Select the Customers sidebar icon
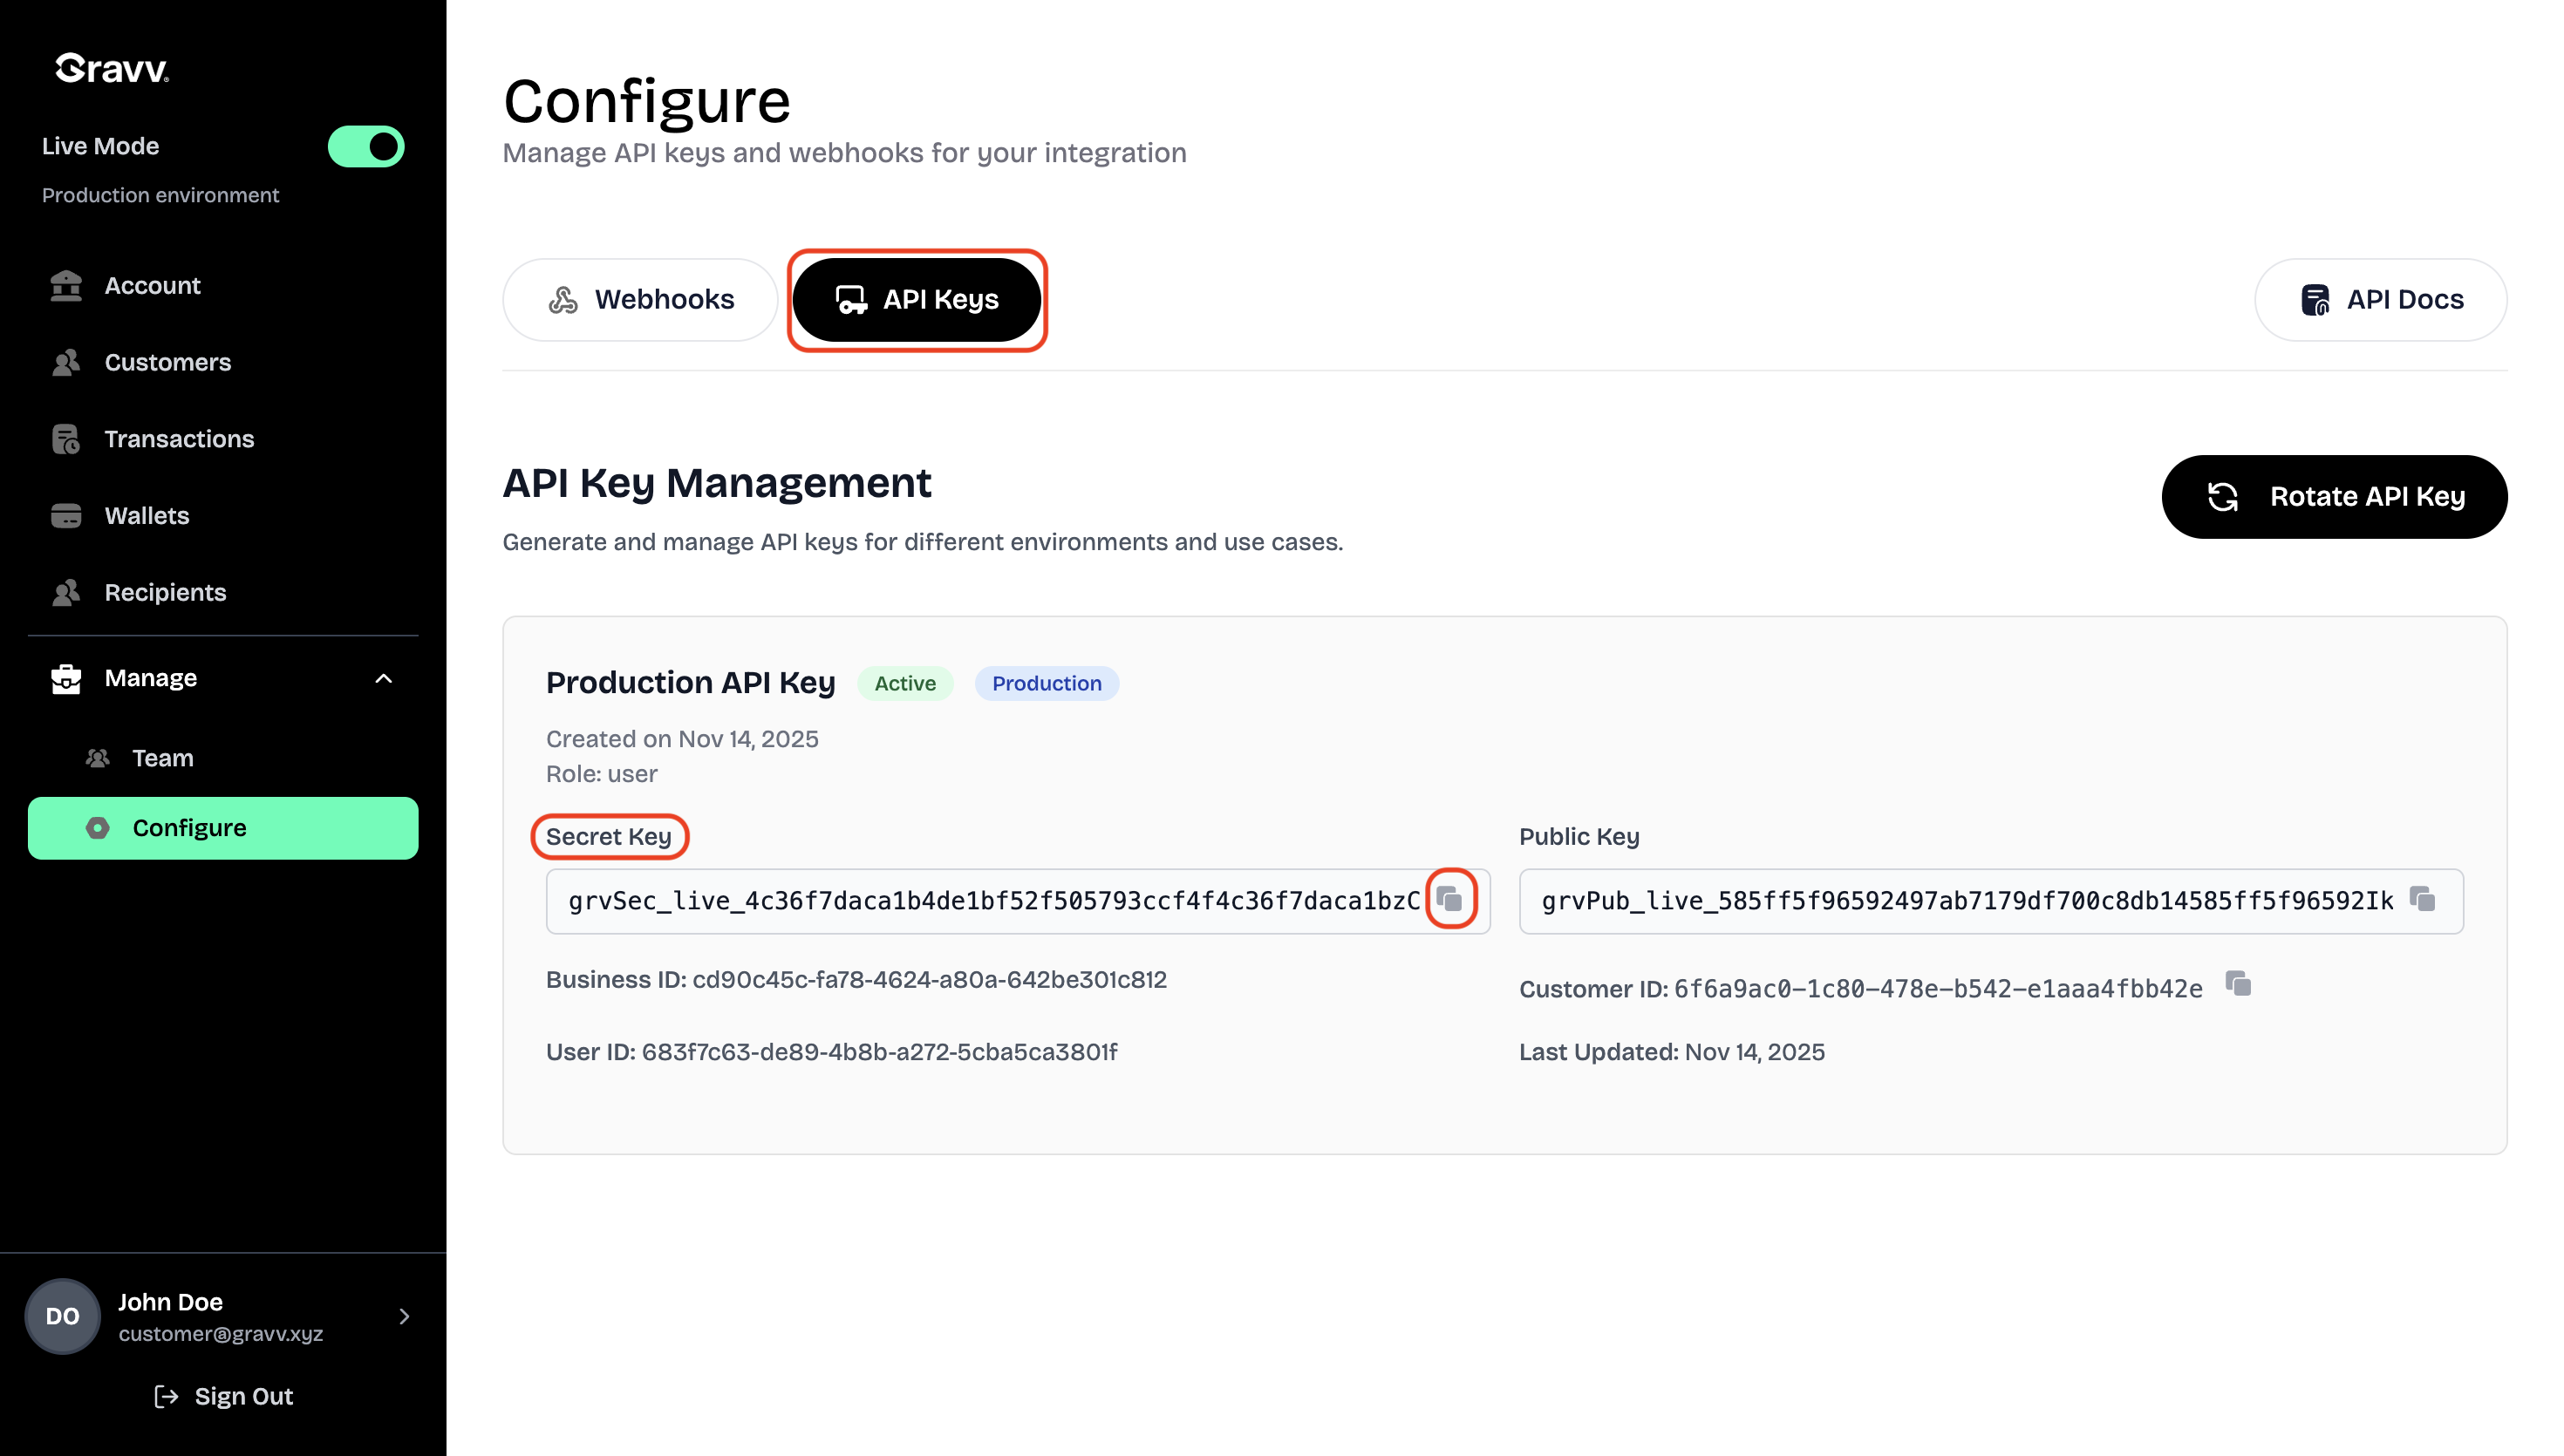Screen dimensions: 2564x1456 [x=66, y=362]
